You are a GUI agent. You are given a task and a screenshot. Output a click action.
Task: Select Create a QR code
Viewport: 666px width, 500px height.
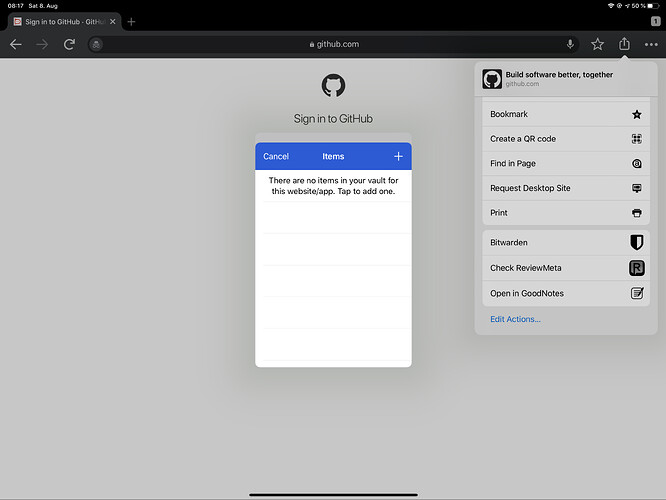566,139
